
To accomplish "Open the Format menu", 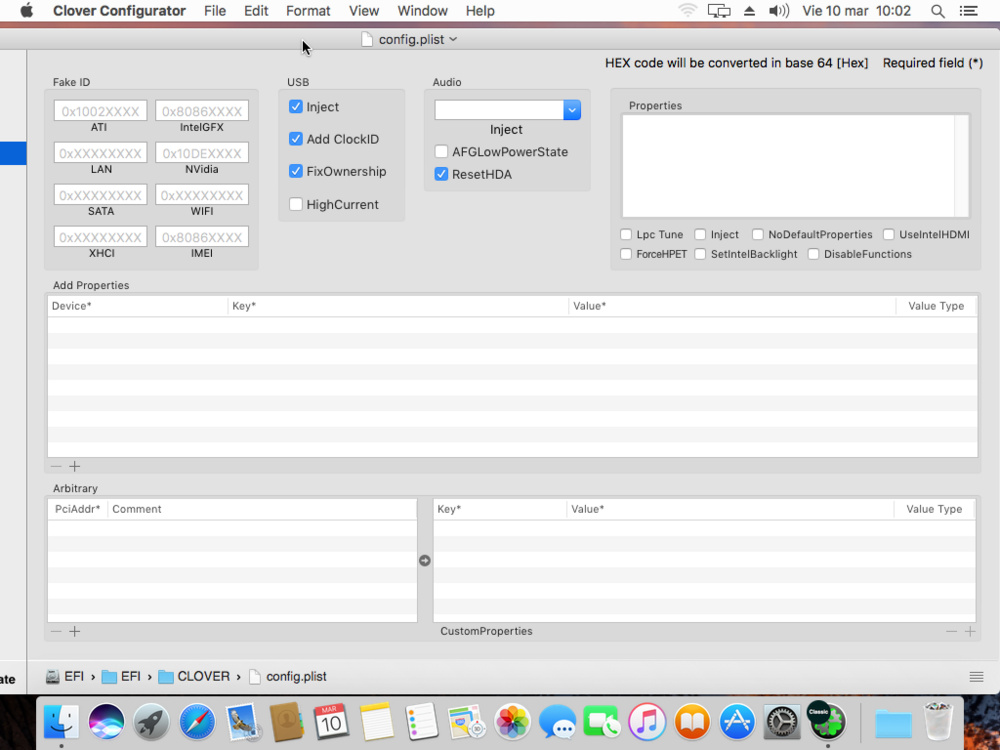I will (308, 11).
